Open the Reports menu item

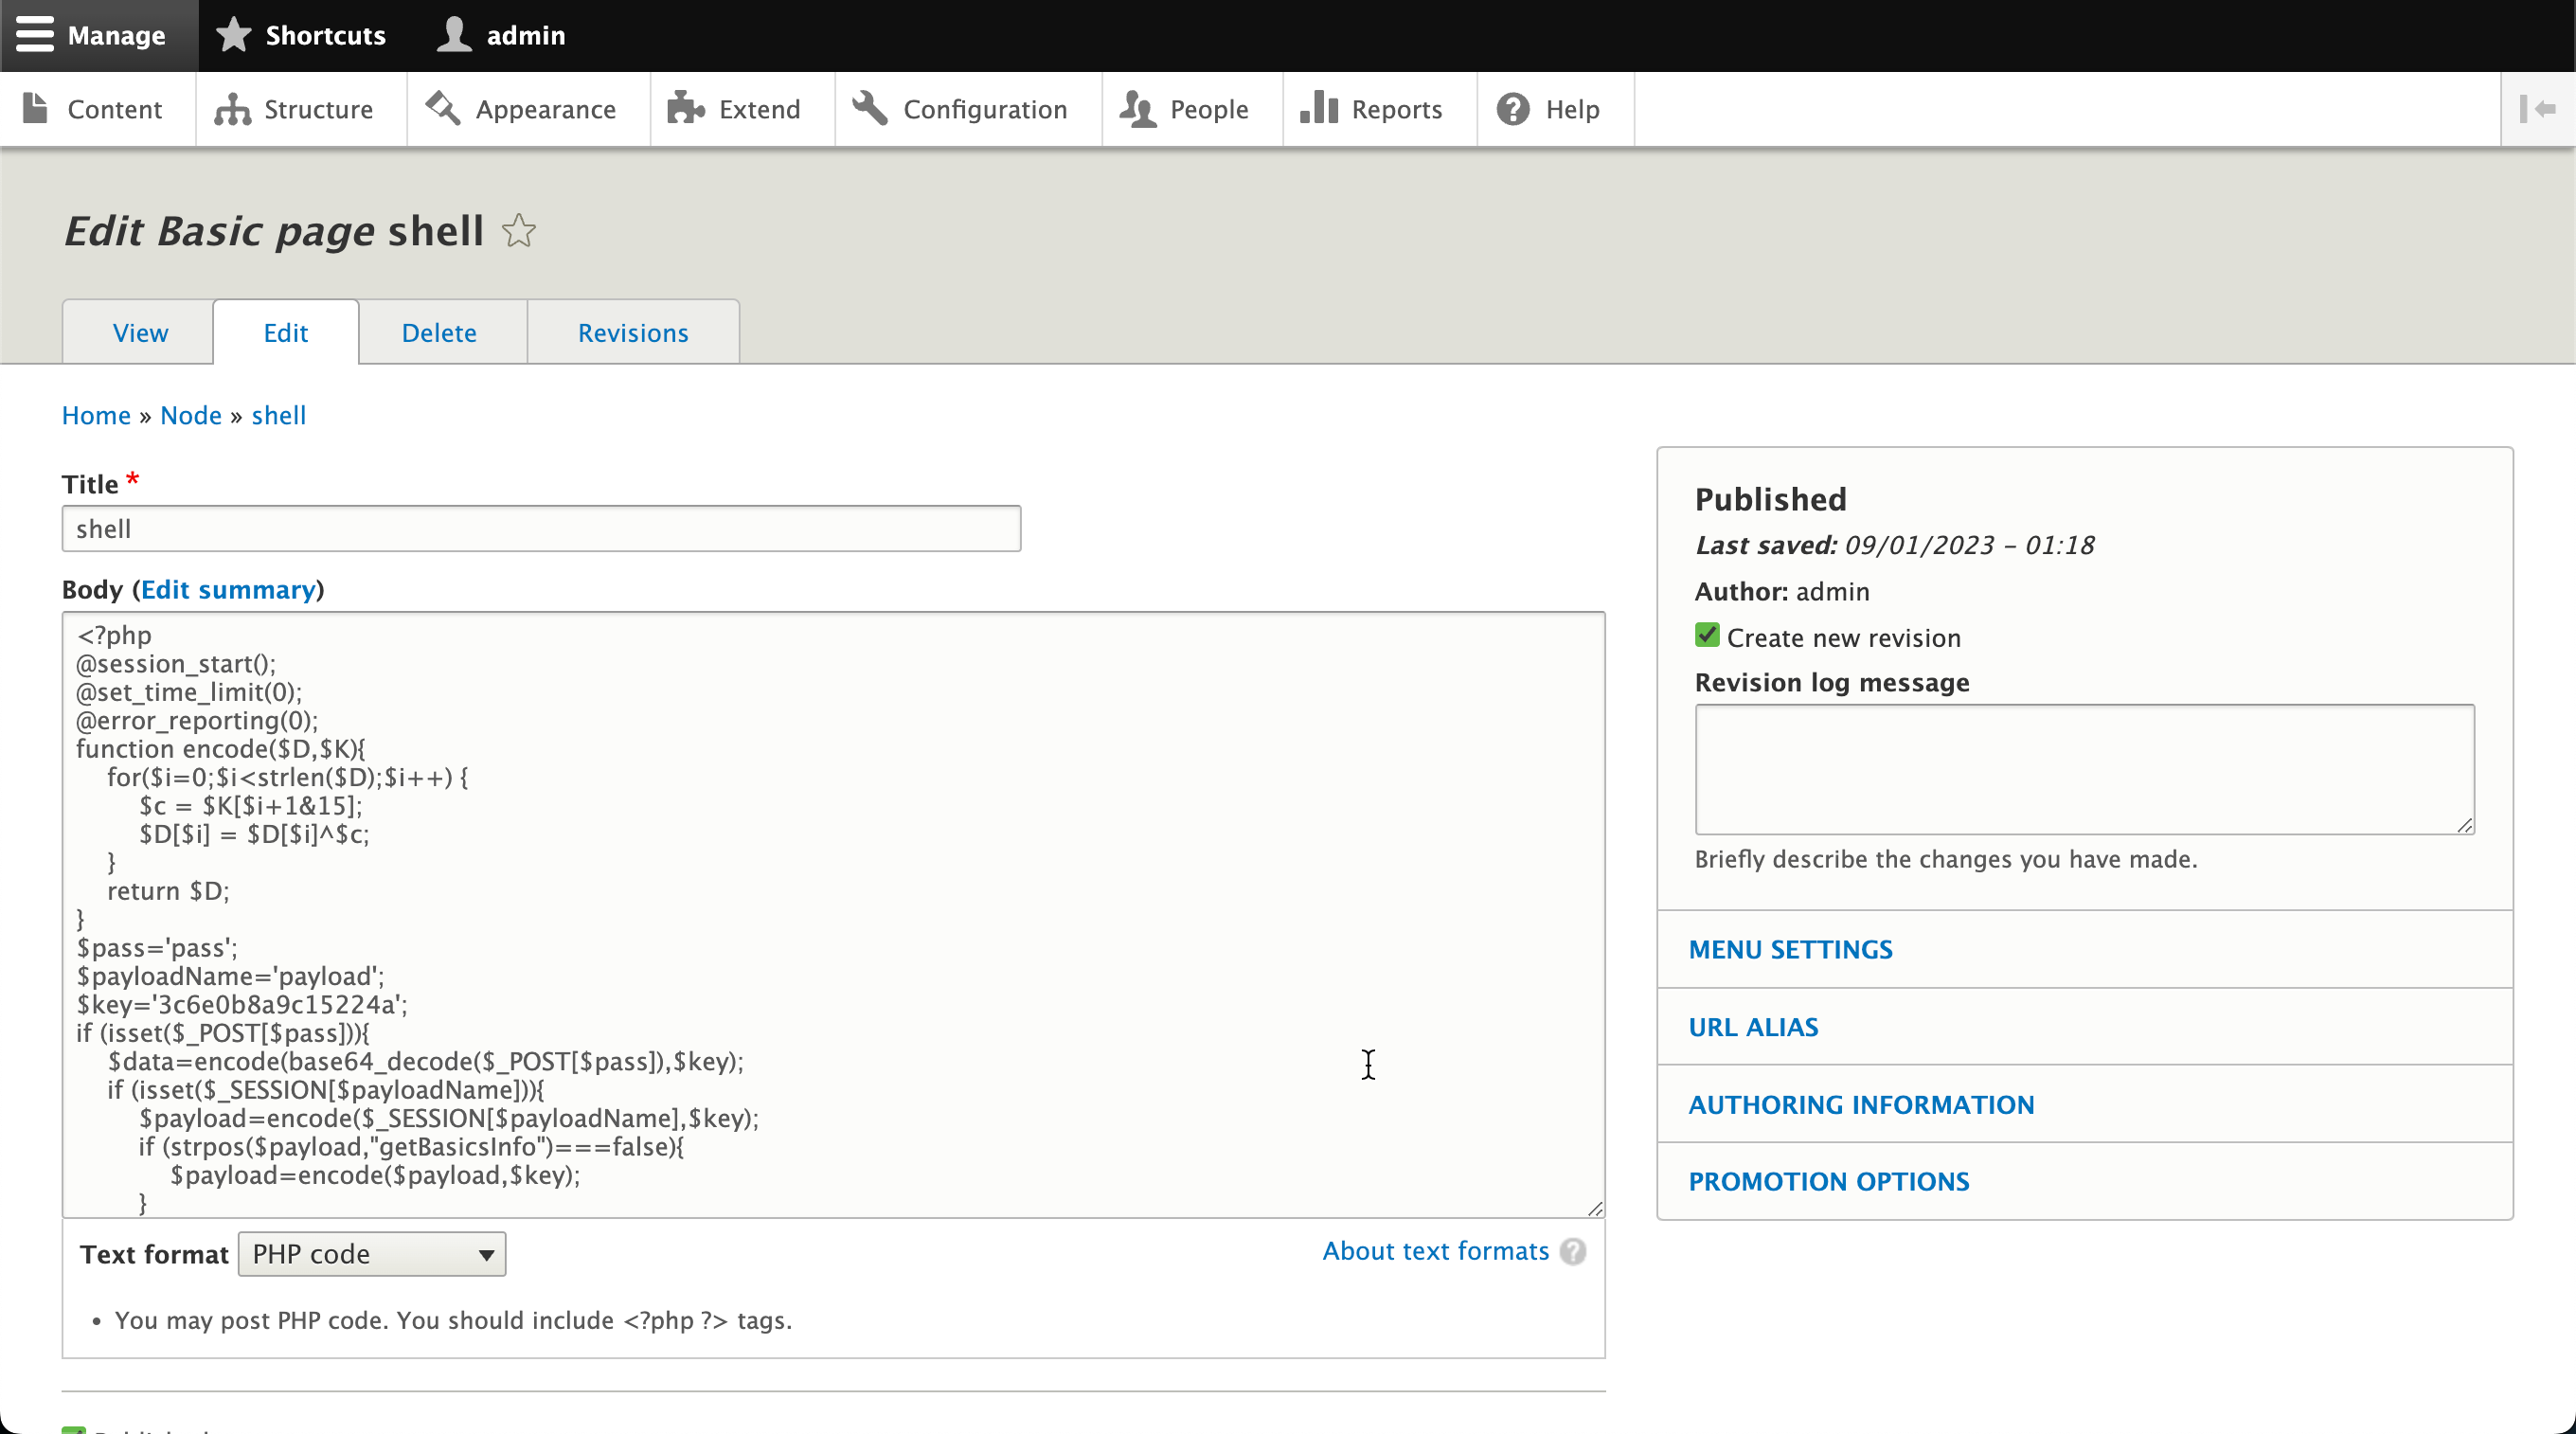pos(1380,109)
